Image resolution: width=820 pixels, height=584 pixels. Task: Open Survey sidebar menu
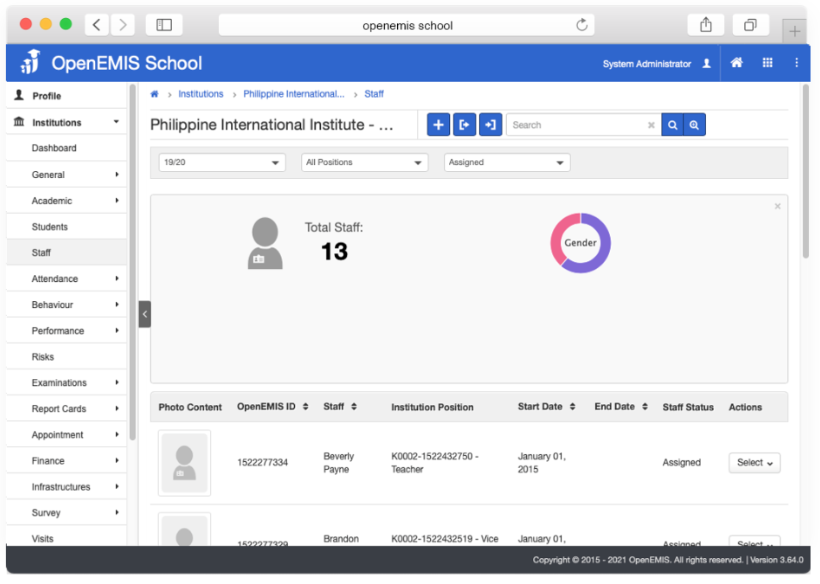[x=66, y=512]
